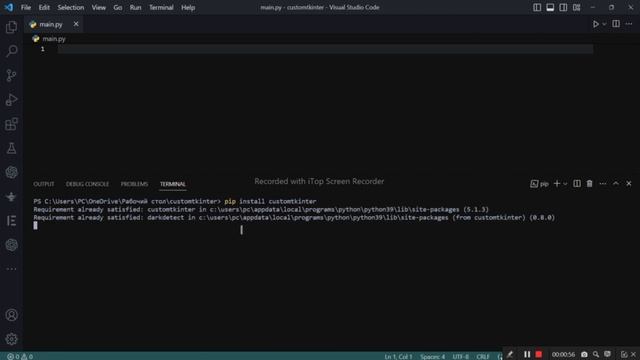Open the Help menu
This screenshot has height=360, width=640.
188,7
